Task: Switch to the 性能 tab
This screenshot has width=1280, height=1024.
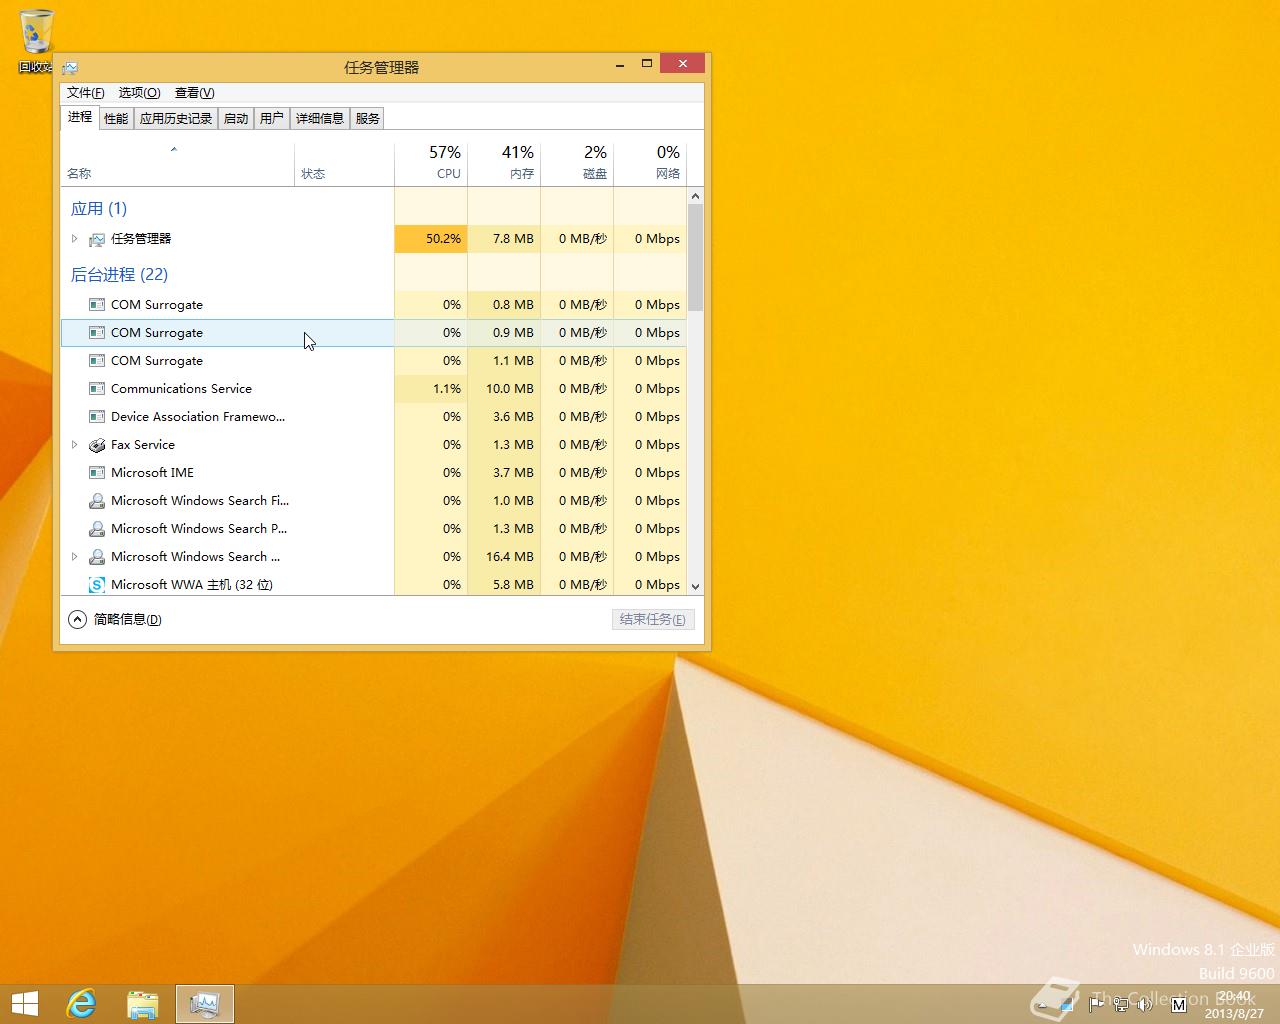Action: tap(116, 118)
